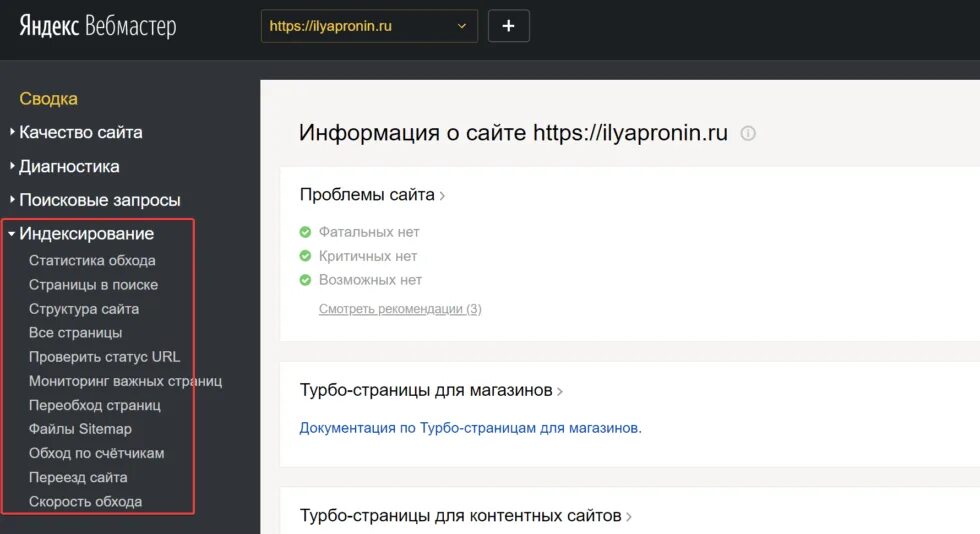
Task: Click the Возможных нет text
Action: (x=370, y=280)
